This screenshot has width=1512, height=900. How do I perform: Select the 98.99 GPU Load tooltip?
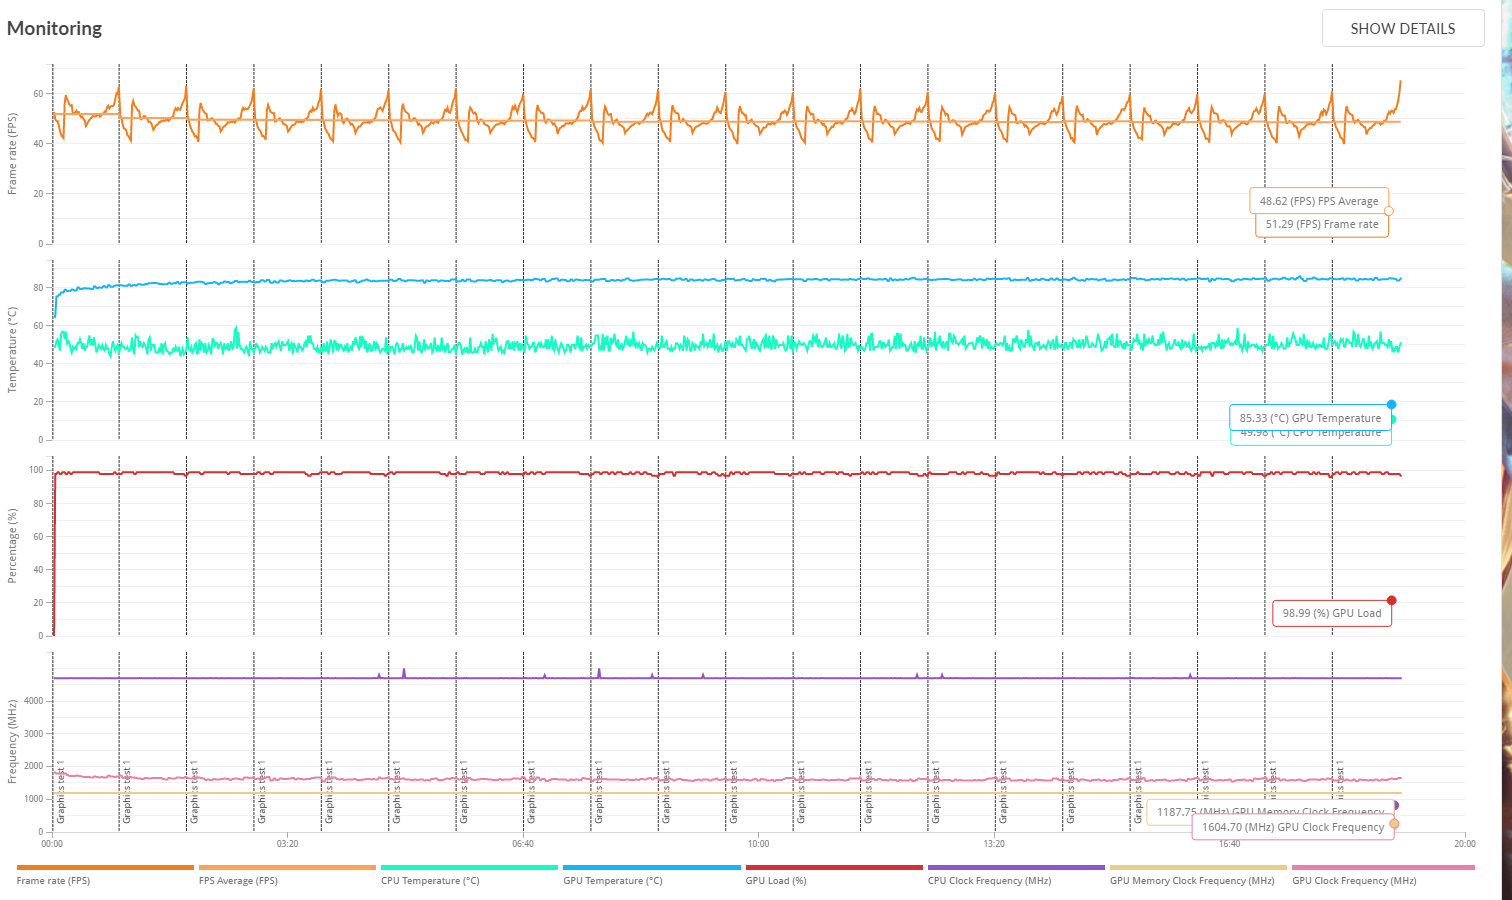click(1331, 612)
